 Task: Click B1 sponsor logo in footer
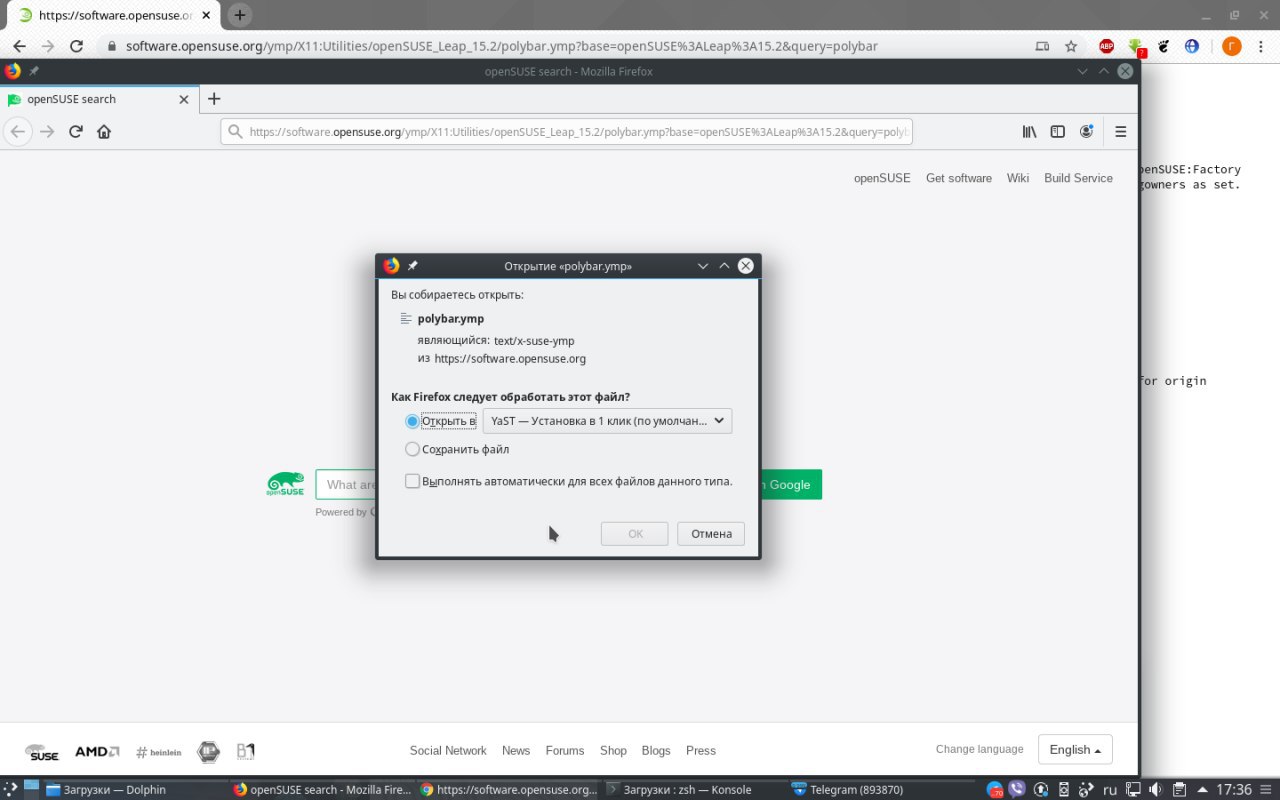246,751
